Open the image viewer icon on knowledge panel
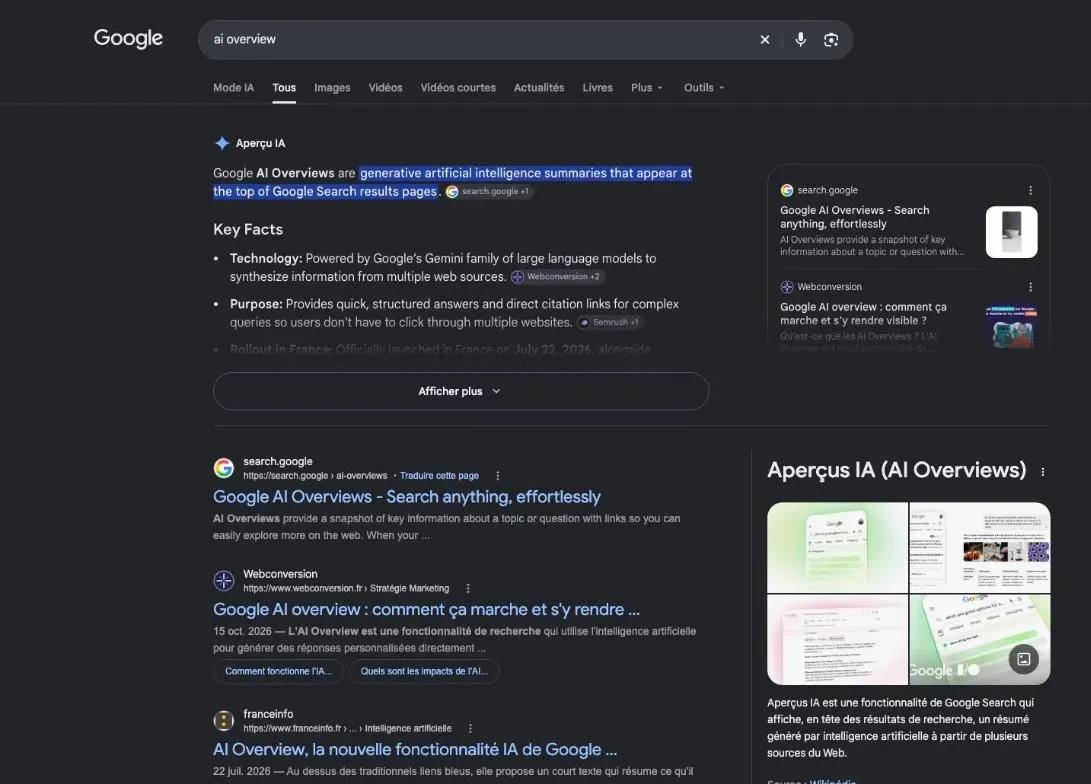This screenshot has width=1091, height=784. 1024,659
